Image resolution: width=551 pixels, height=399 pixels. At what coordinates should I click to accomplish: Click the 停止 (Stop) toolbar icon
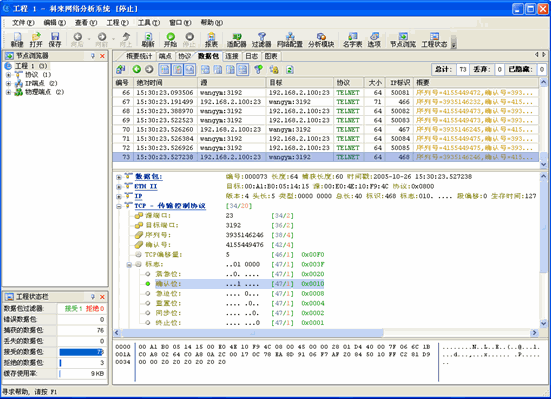tap(189, 40)
